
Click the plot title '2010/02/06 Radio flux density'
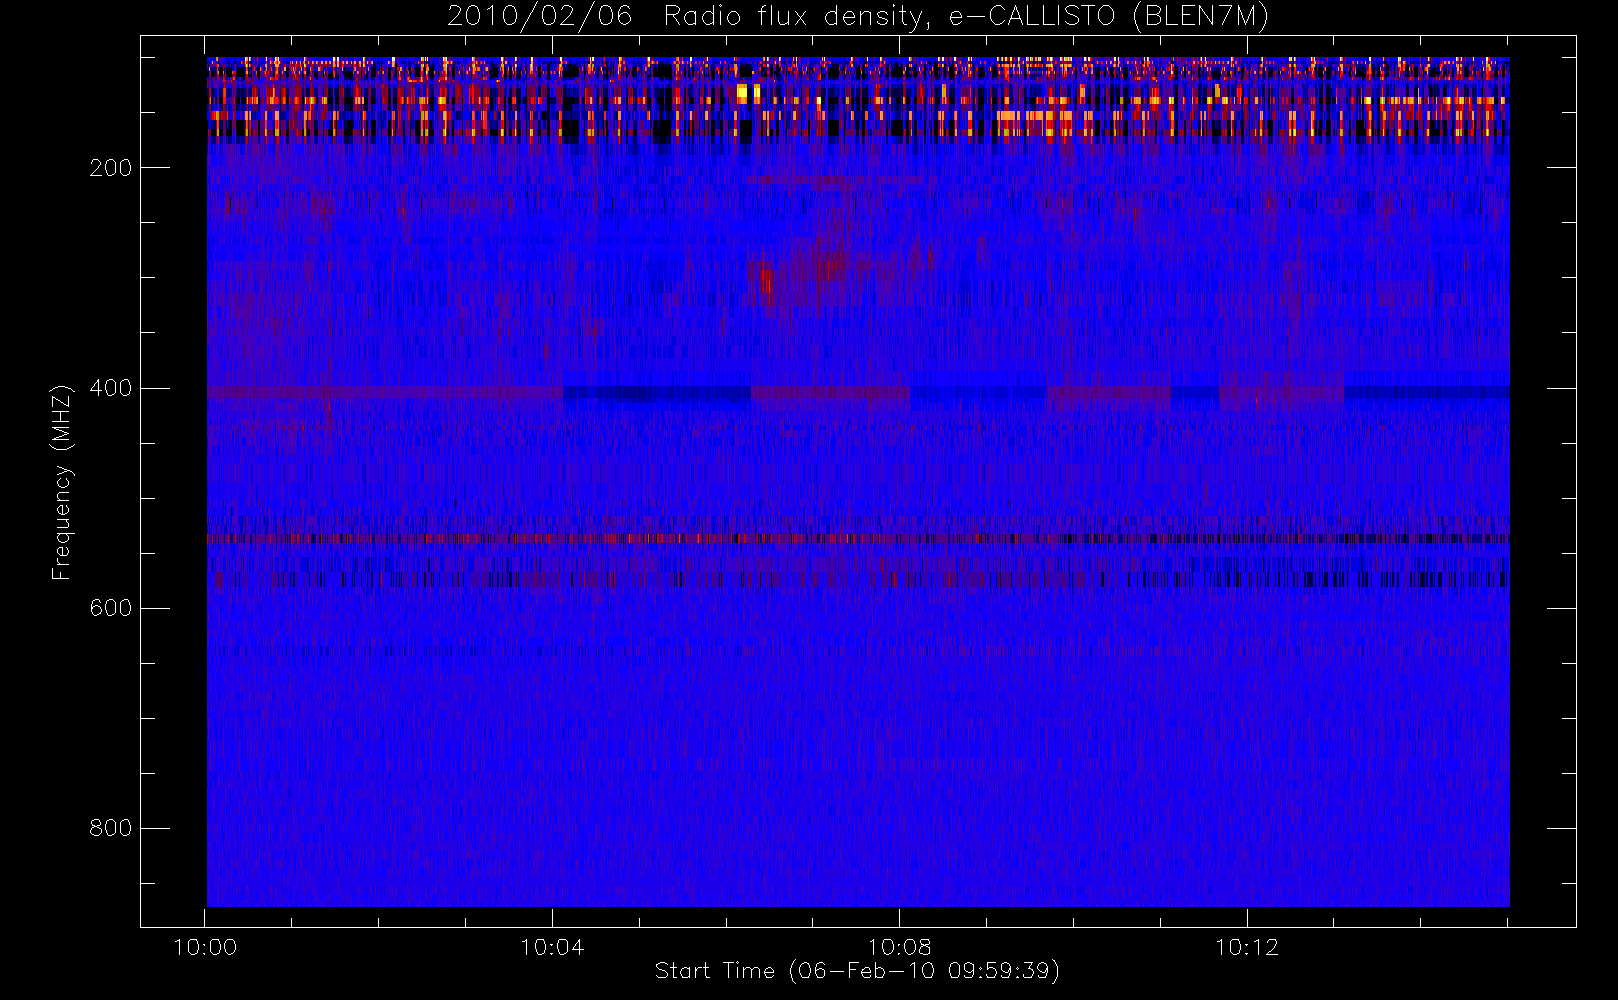(x=857, y=17)
